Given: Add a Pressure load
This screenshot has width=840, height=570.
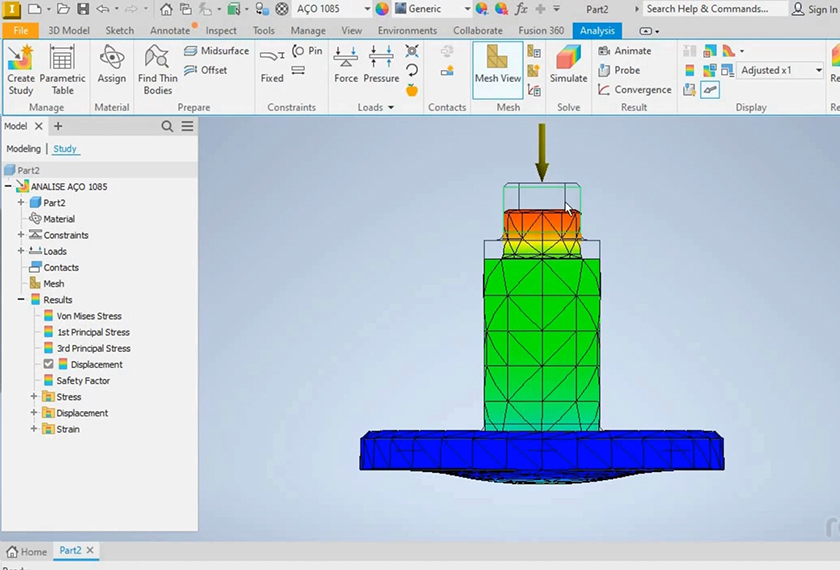Looking at the screenshot, I should [381, 66].
